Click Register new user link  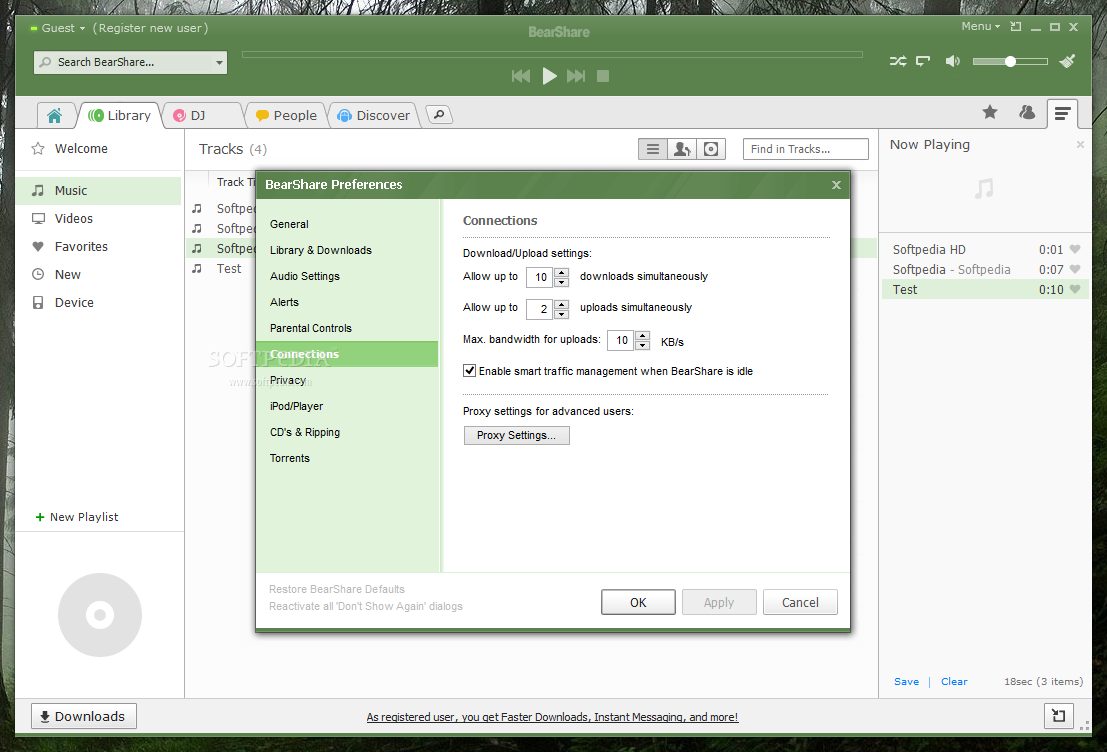(150, 28)
